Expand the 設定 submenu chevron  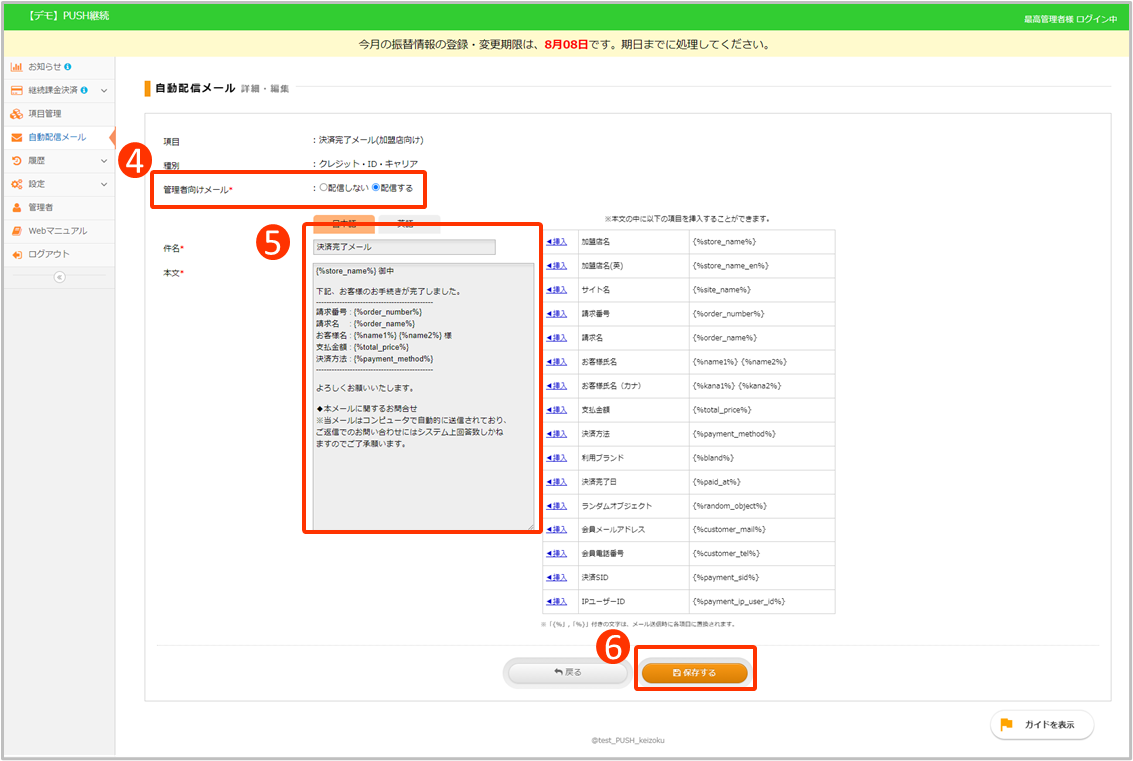(104, 184)
